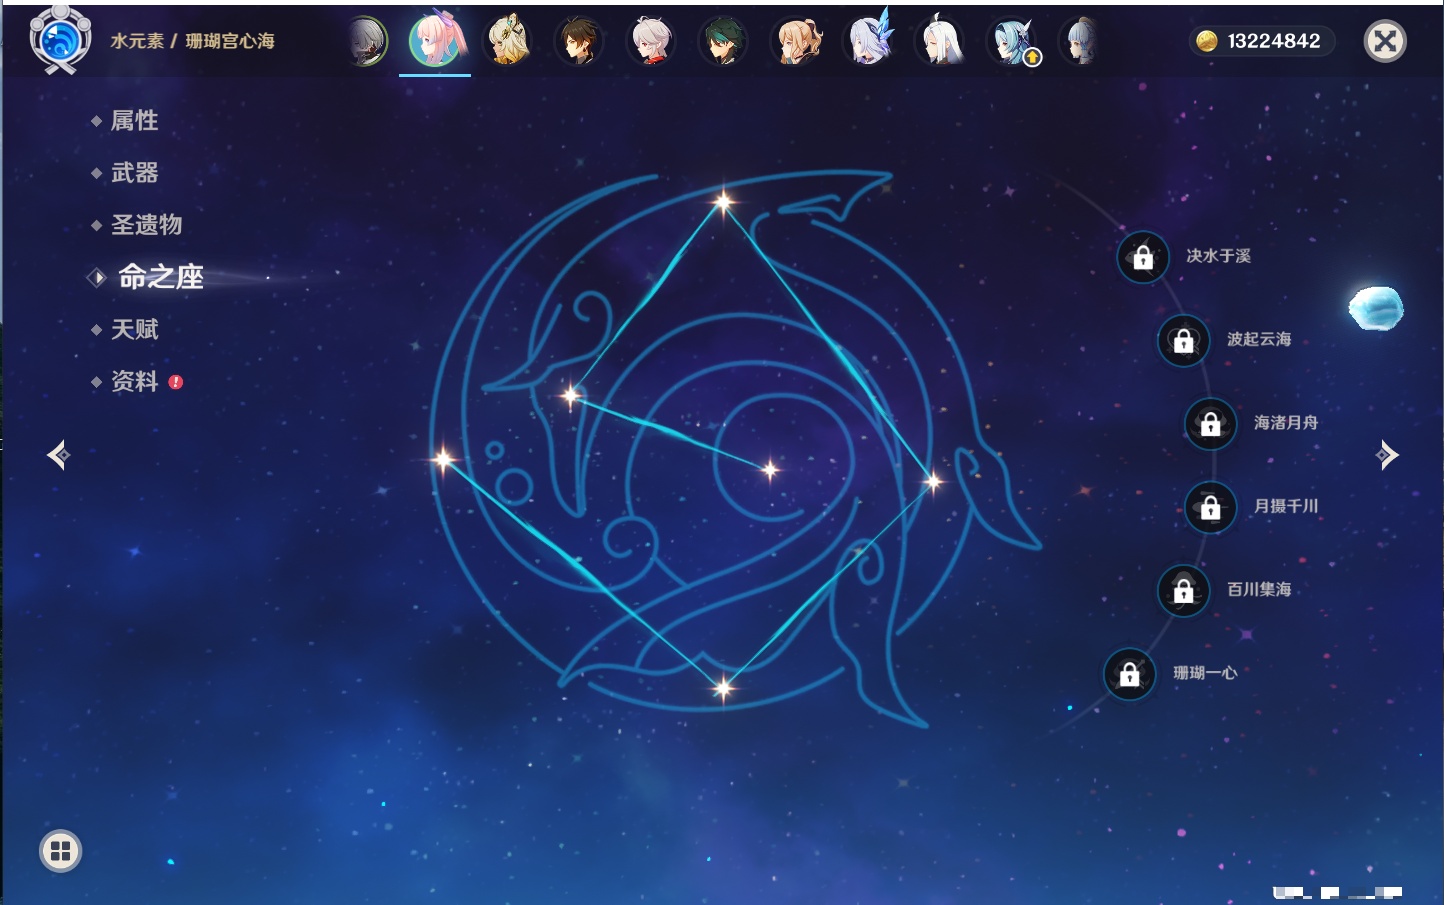This screenshot has width=1444, height=905.
Task: Pick the avatar with the blue crystal hairpiece
Action: click(868, 42)
